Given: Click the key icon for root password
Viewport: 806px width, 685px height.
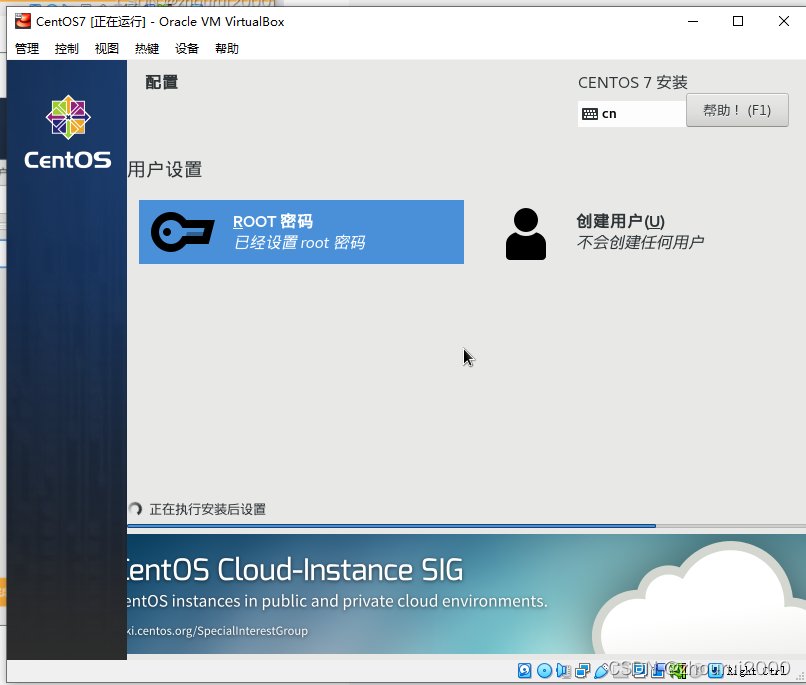Looking at the screenshot, I should click(x=182, y=232).
